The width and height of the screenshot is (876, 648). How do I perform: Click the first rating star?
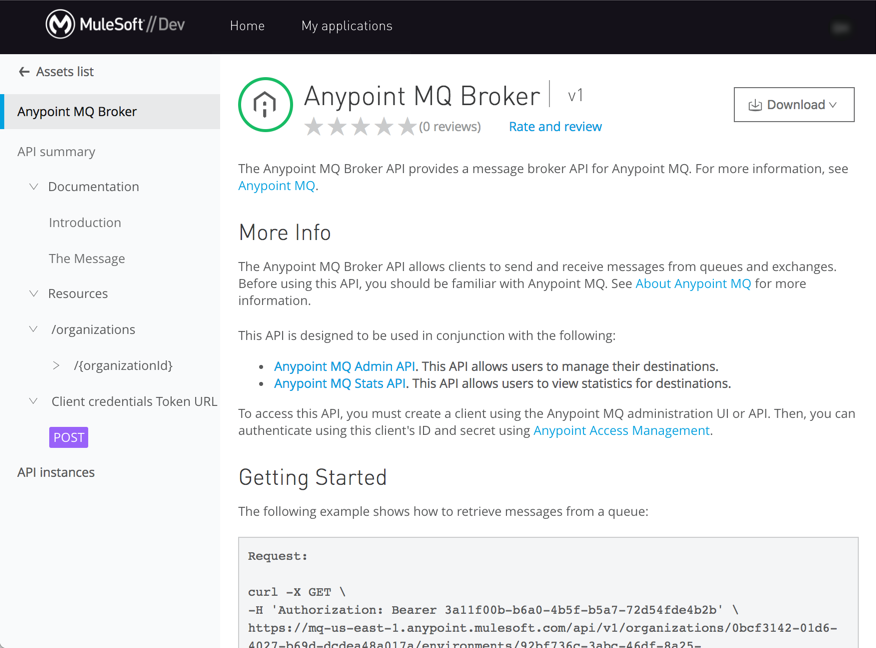314,127
